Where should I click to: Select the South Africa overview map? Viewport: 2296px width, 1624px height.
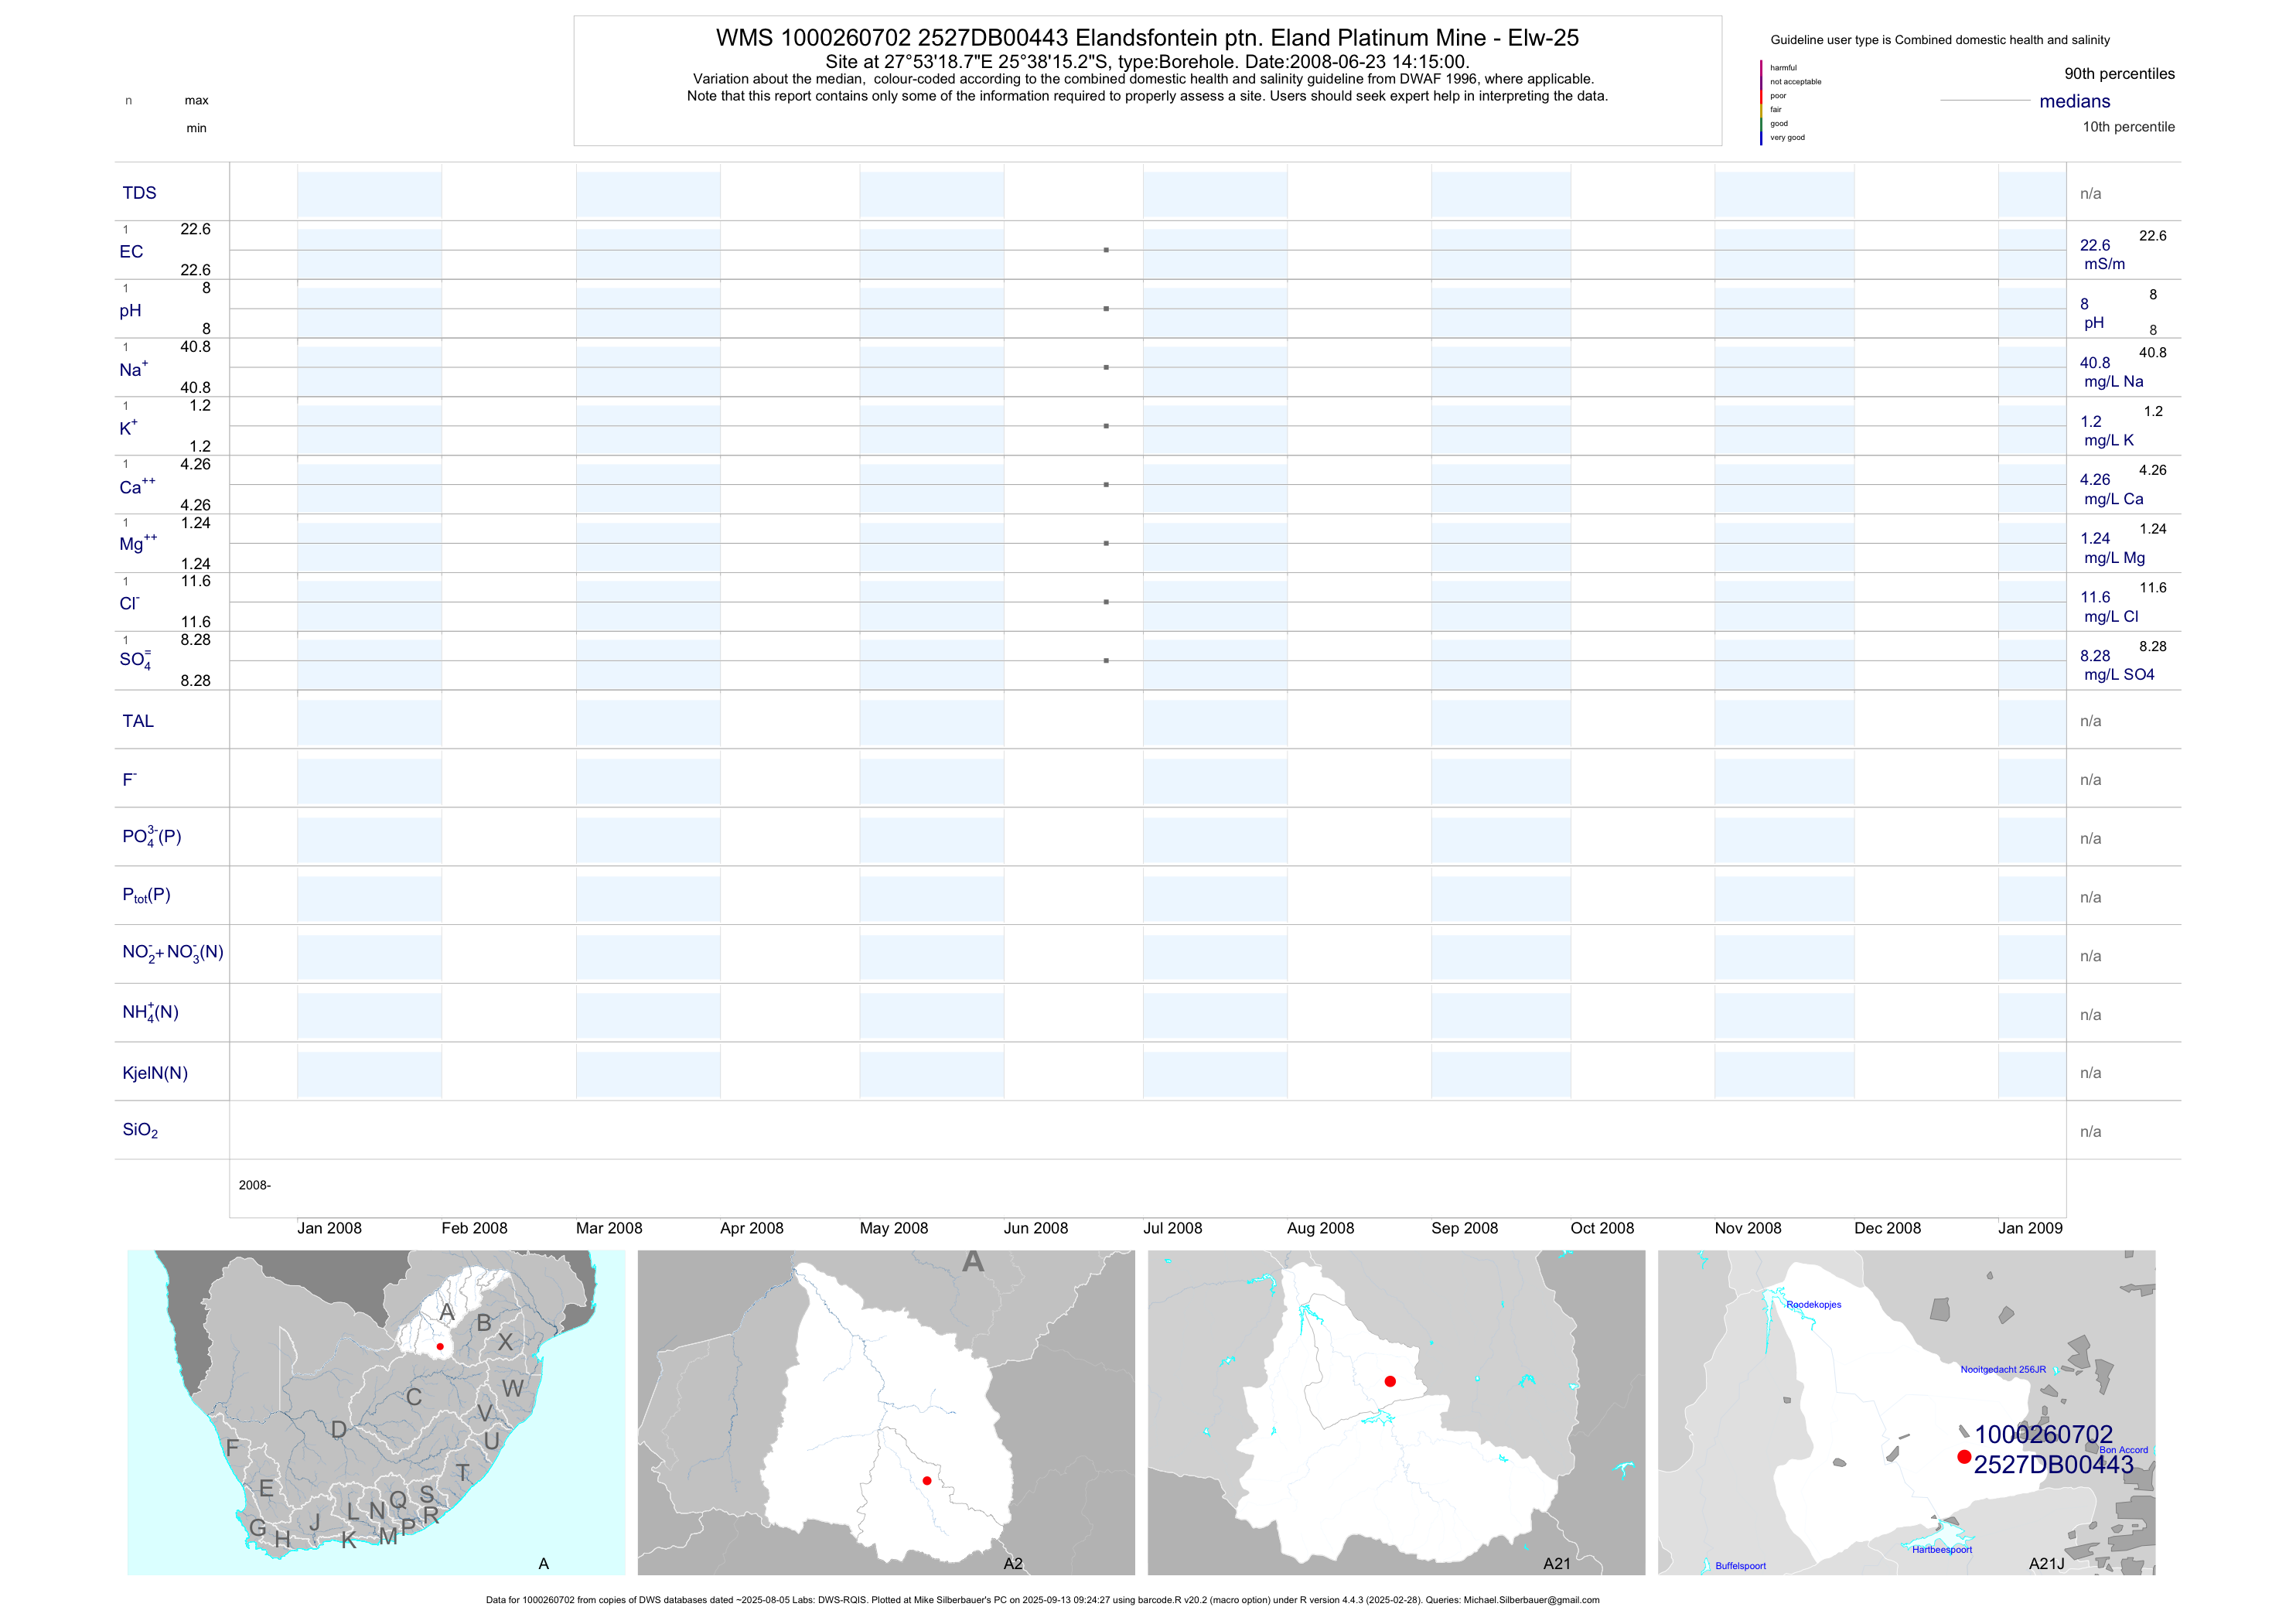(376, 1412)
